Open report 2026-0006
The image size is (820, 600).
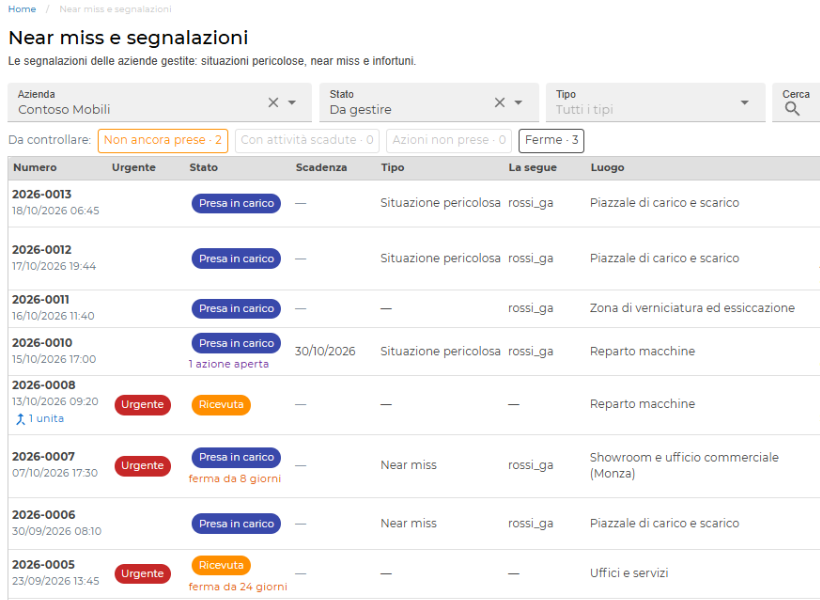(44, 515)
